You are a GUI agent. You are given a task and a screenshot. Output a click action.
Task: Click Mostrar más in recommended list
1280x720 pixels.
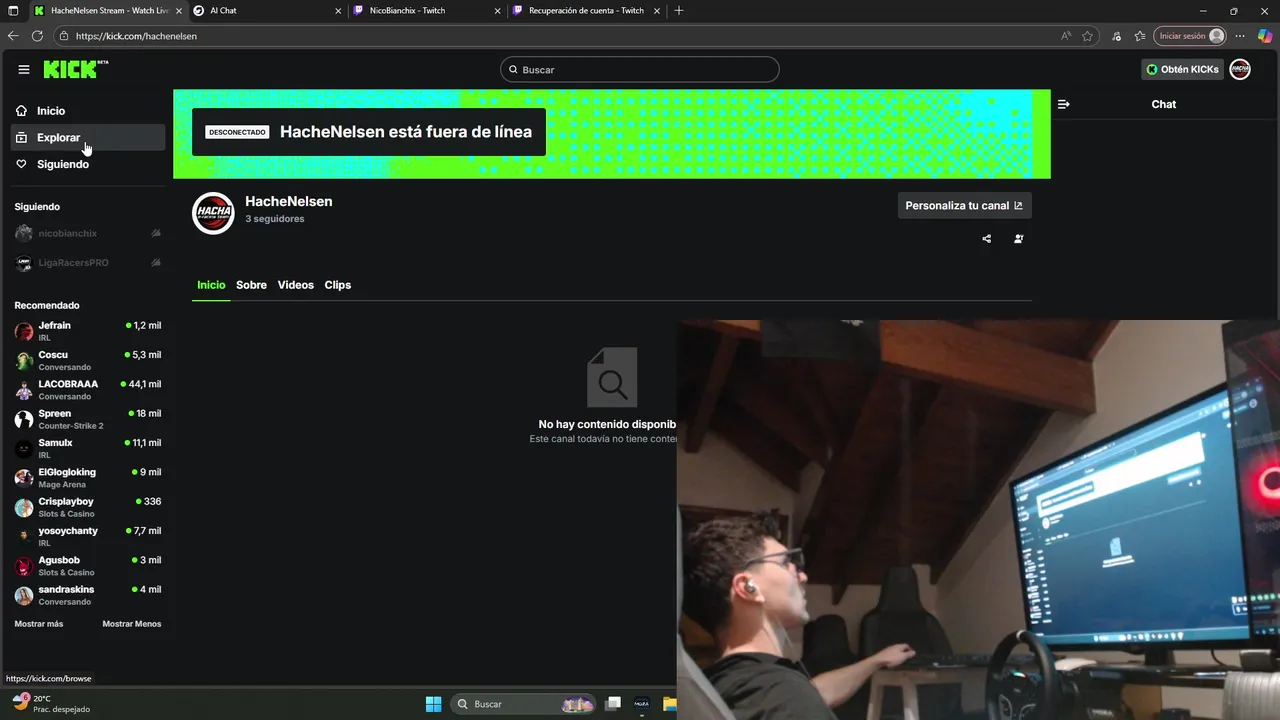point(39,624)
